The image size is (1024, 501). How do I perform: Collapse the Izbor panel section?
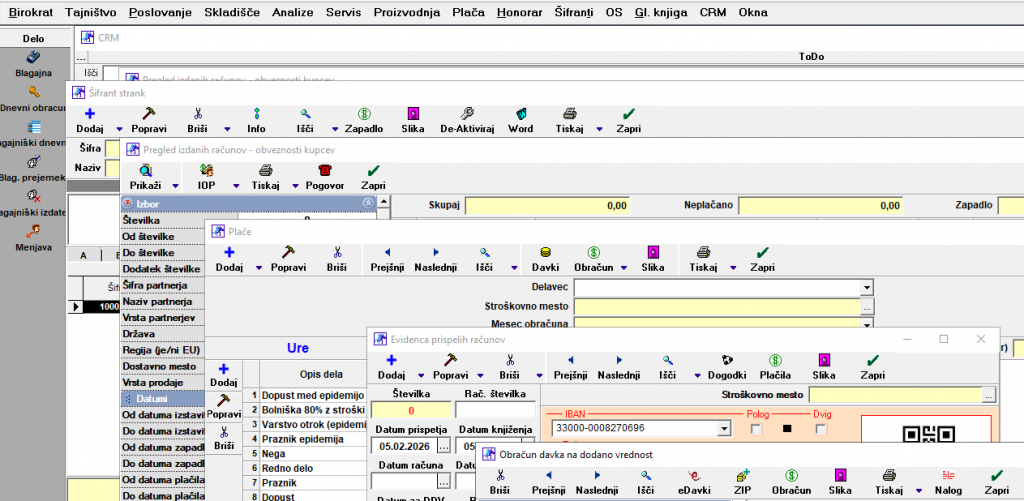tap(368, 203)
